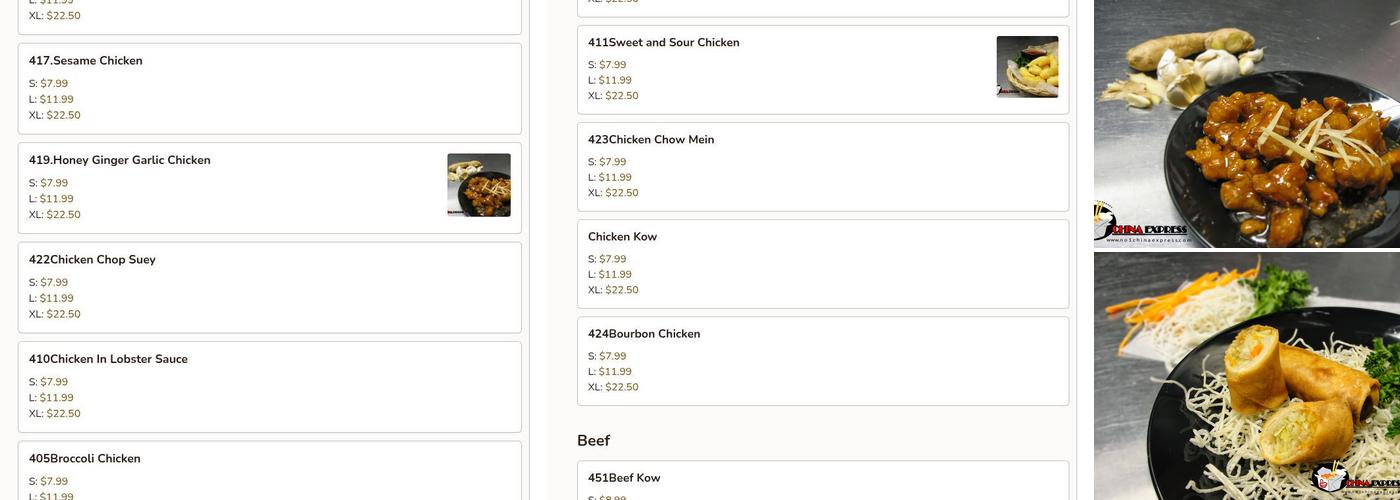The image size is (1400, 500).
Task: Click the Sweet and Sour Chicken thumbnail
Action: tap(1027, 67)
